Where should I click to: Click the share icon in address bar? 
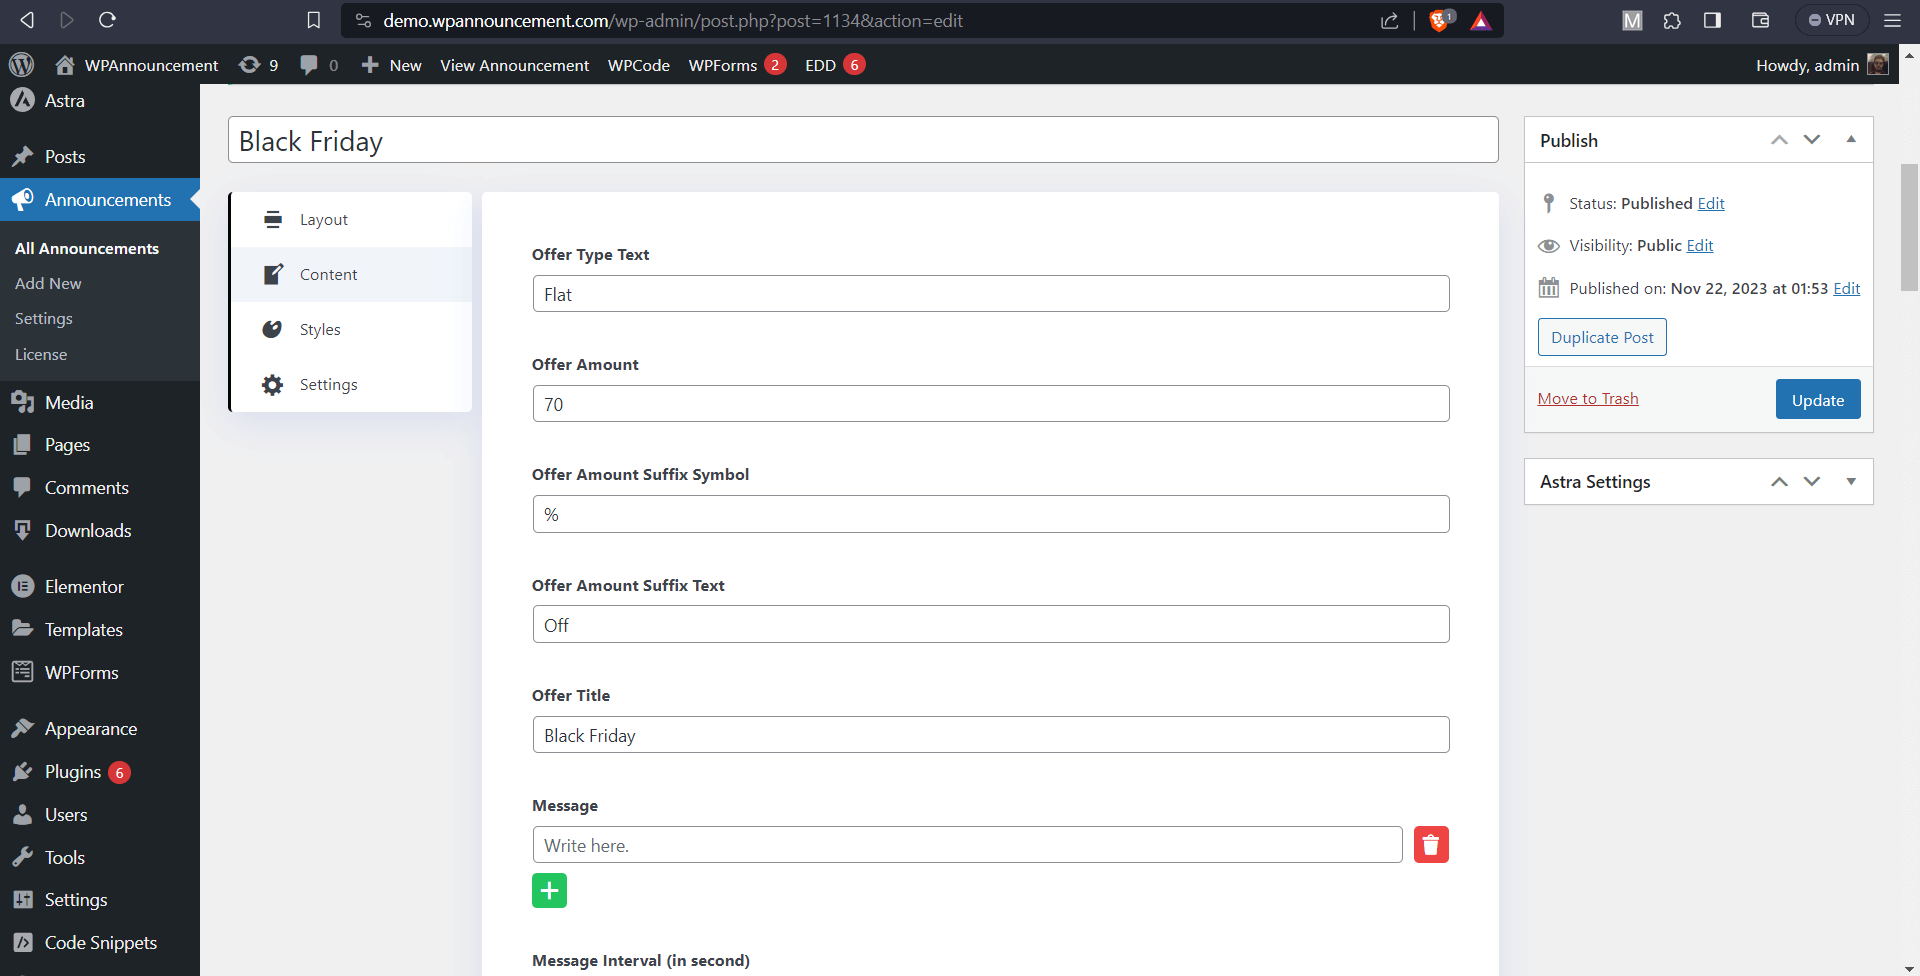pyautogui.click(x=1390, y=21)
